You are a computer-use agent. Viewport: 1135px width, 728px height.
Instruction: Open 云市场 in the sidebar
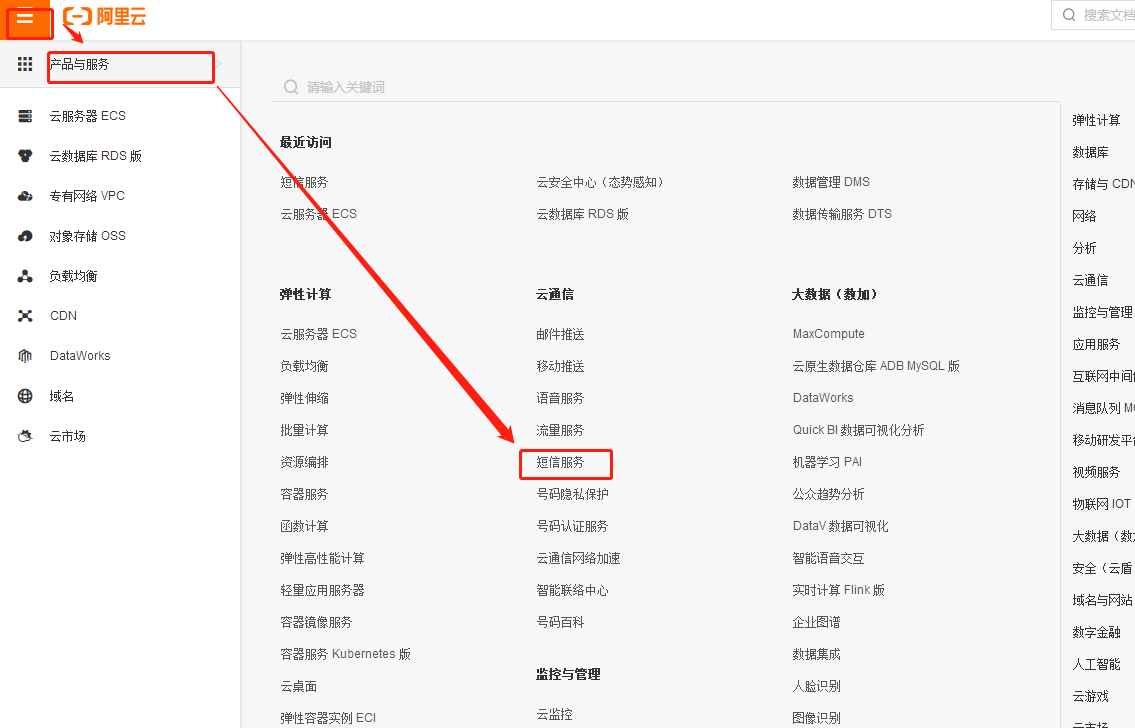67,436
